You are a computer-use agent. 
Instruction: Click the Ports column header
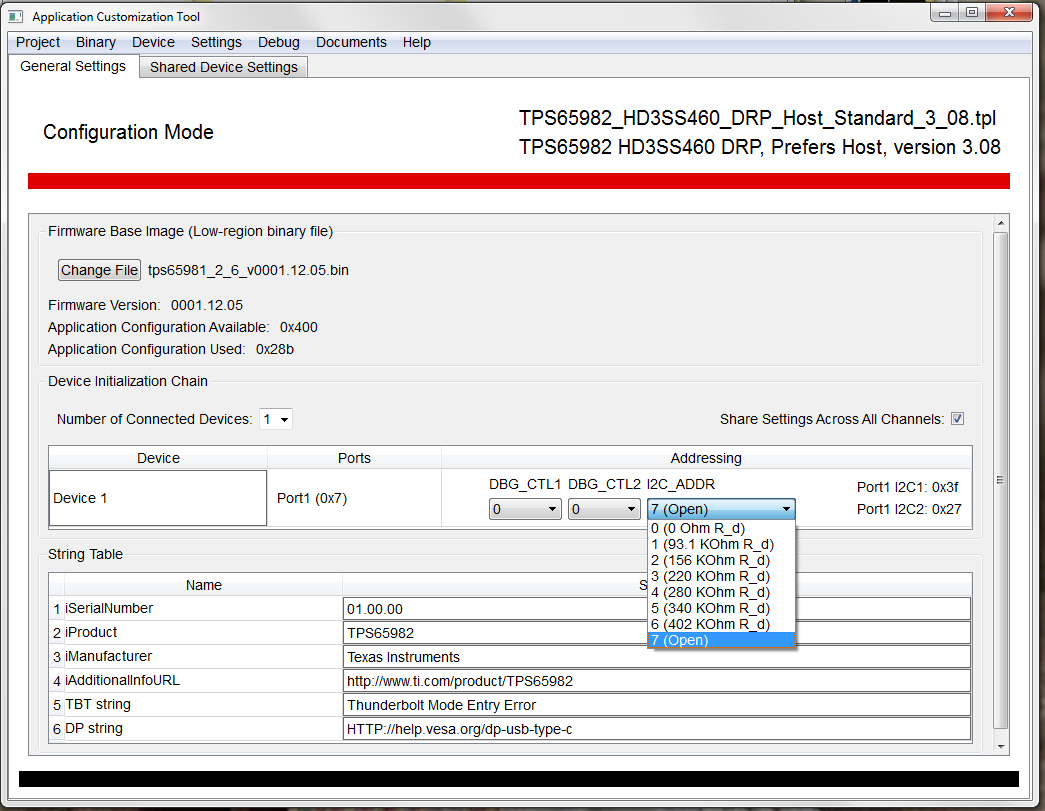(354, 458)
